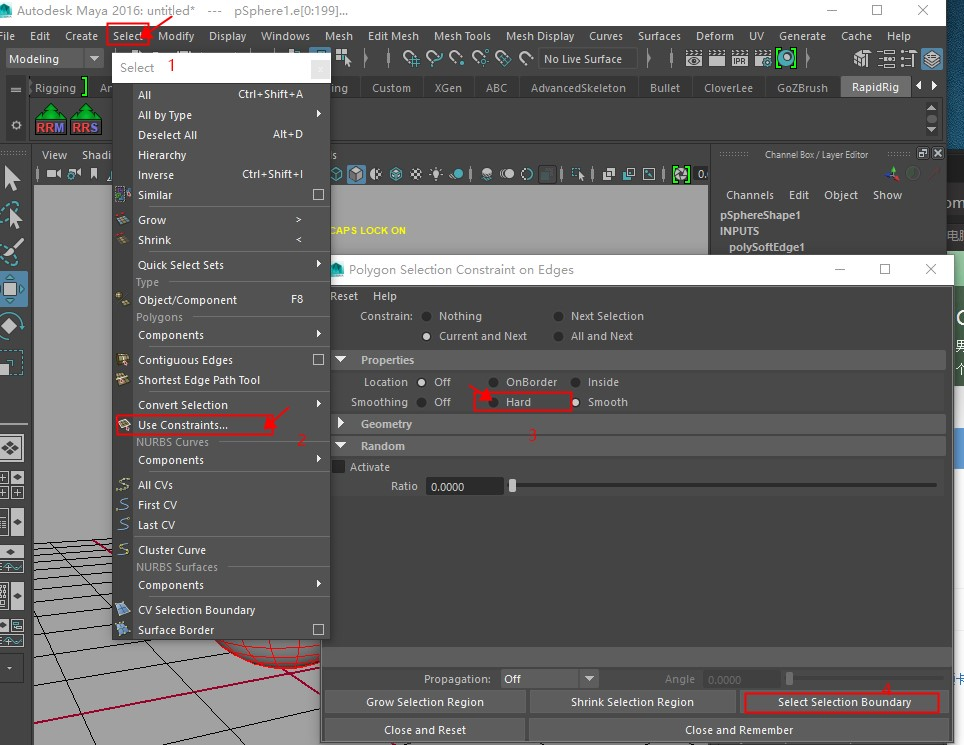The width and height of the screenshot is (964, 745).
Task: Collapse the Properties section
Action: [341, 360]
